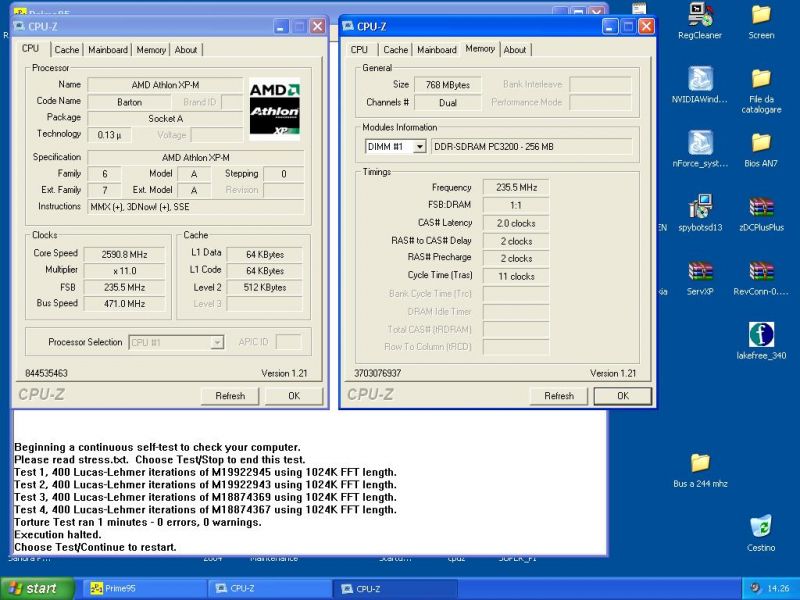Click the Multiplier x 11.0 field
This screenshot has height=600, width=800.
coord(124,270)
